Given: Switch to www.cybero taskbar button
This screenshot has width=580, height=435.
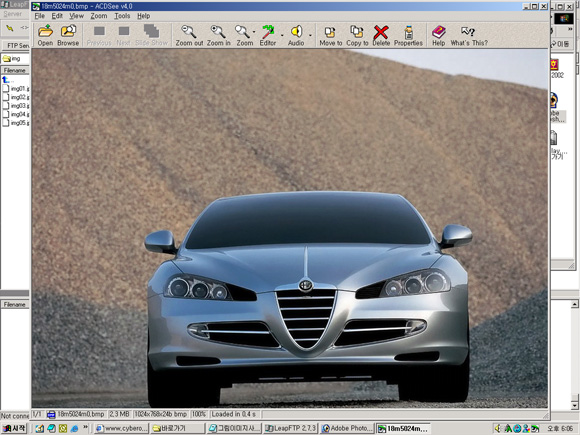Looking at the screenshot, I should [122, 428].
